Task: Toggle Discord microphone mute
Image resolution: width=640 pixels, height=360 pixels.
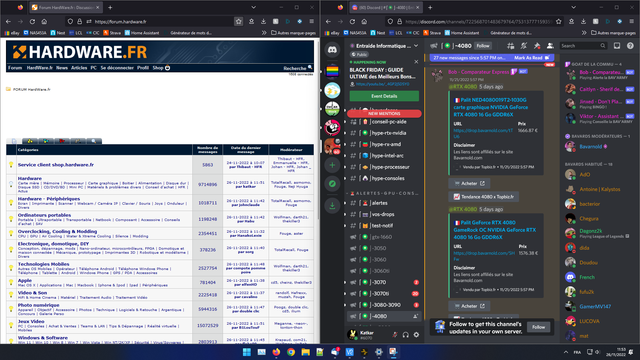Action: tap(395, 335)
